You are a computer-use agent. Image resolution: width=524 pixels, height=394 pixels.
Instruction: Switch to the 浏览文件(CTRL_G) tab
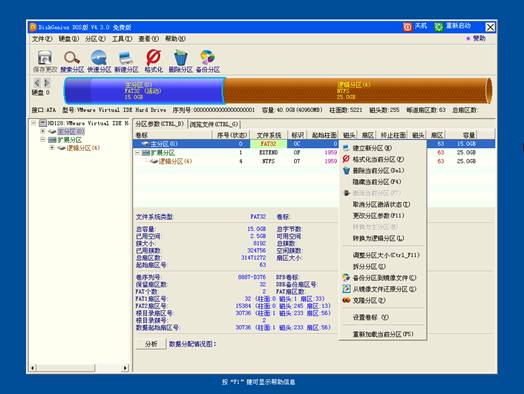tap(214, 124)
